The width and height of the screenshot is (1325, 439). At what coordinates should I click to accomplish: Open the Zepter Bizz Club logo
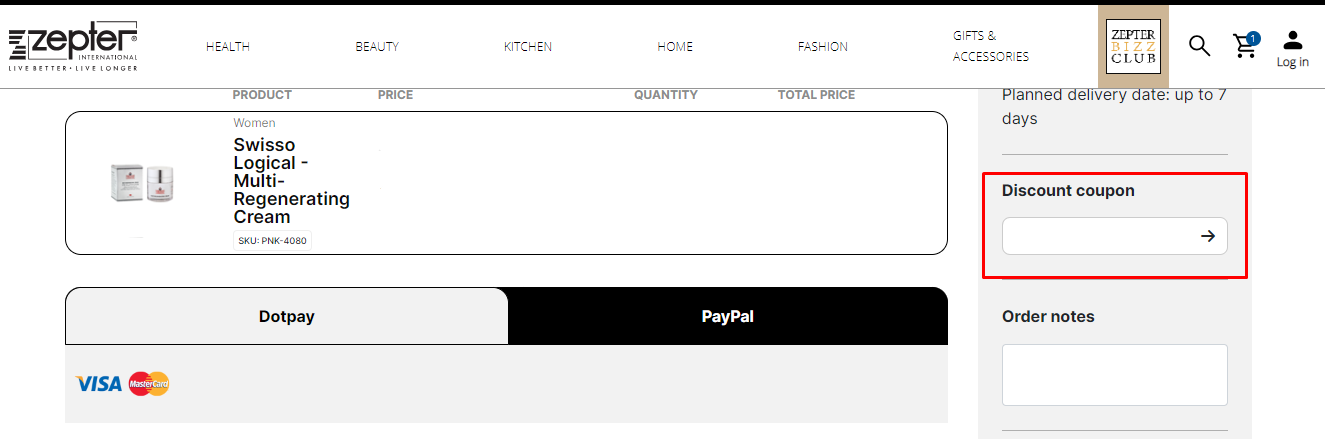pyautogui.click(x=1133, y=46)
